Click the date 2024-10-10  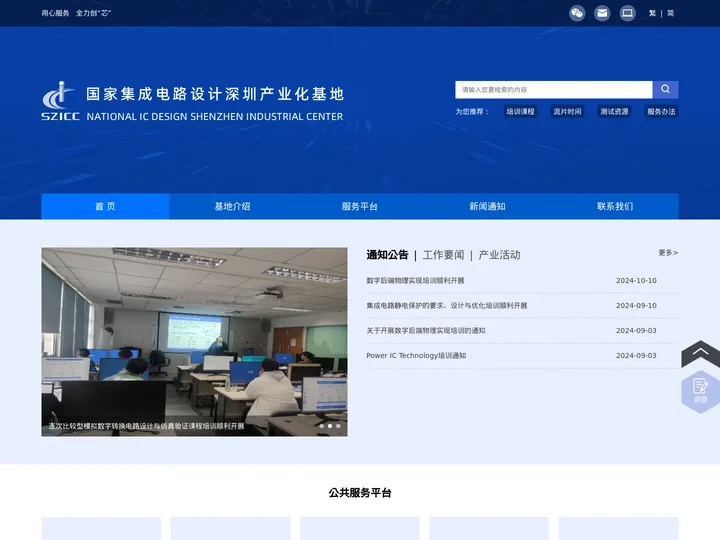636,281
